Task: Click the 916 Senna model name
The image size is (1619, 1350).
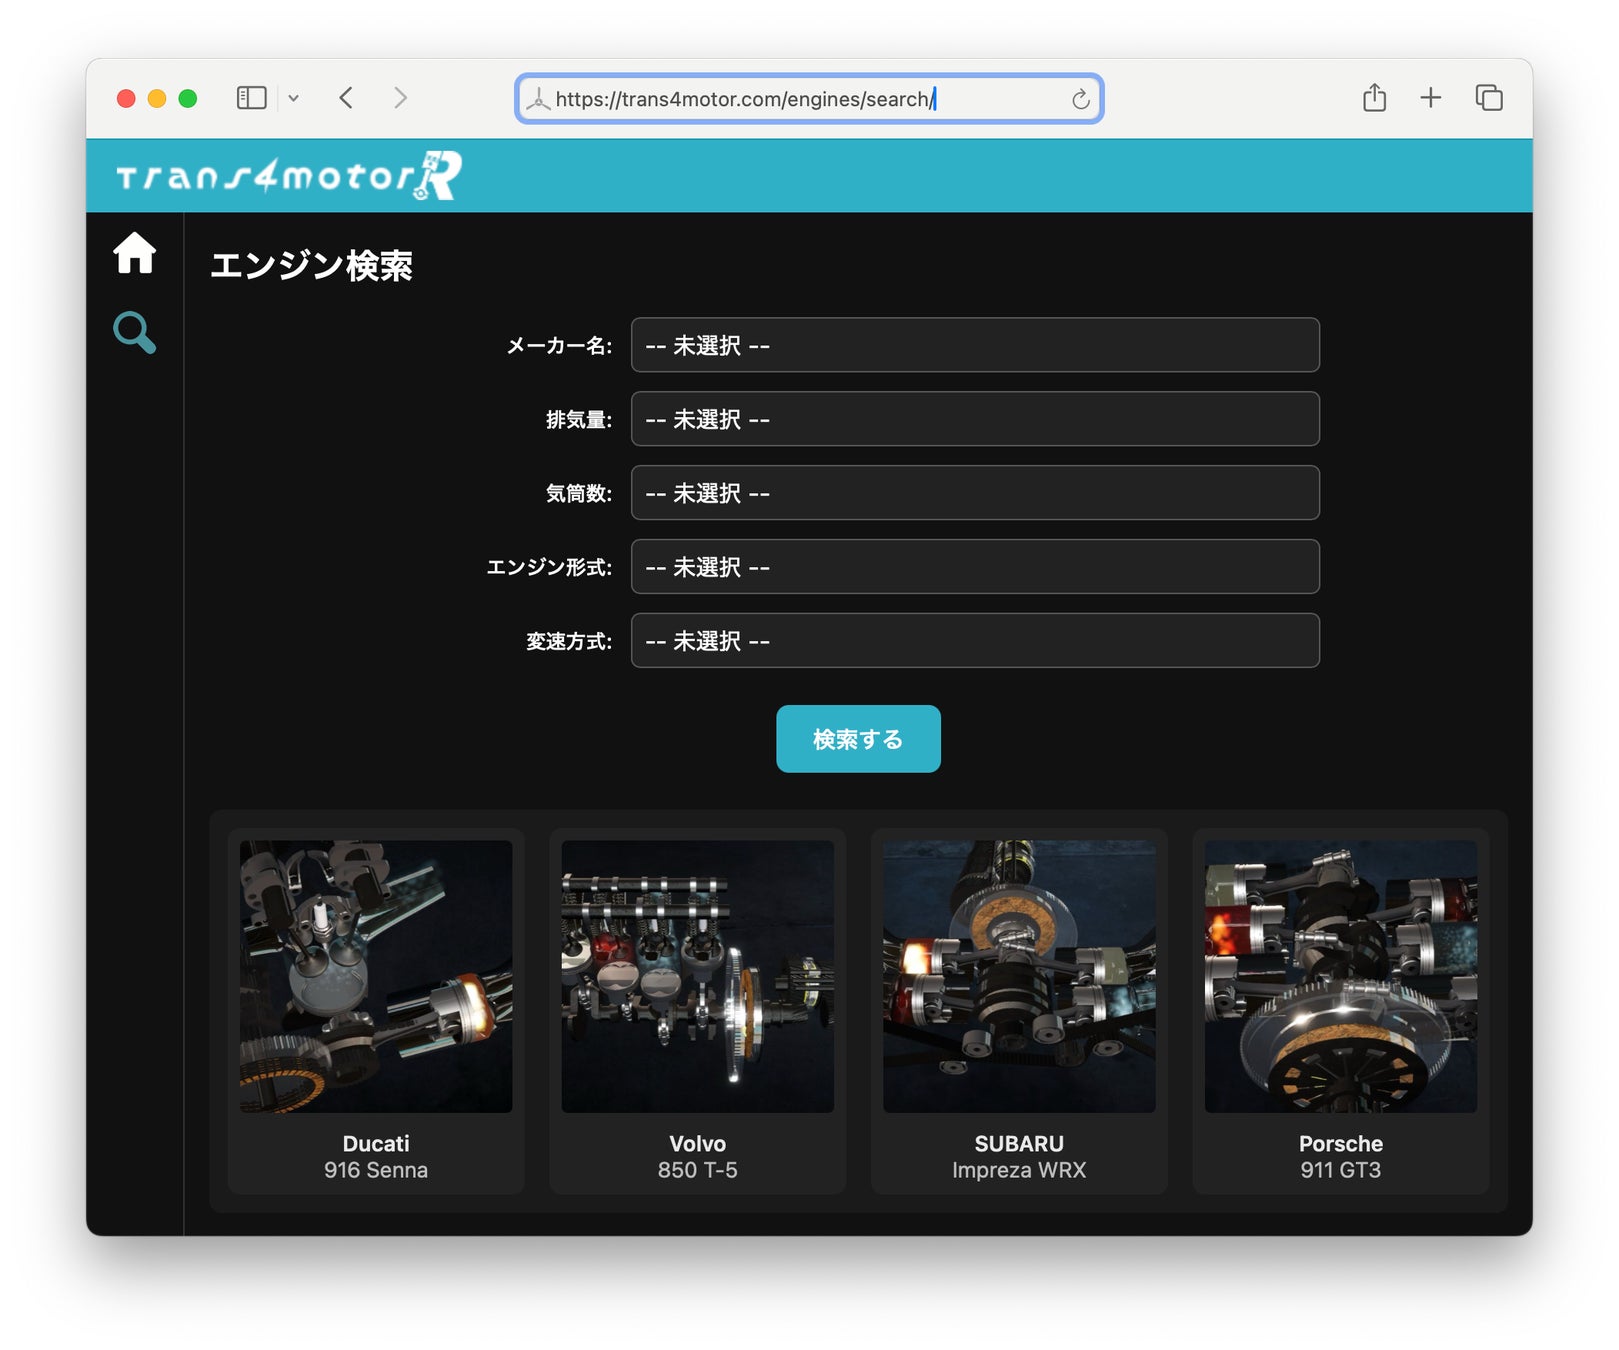Action: pos(376,1170)
